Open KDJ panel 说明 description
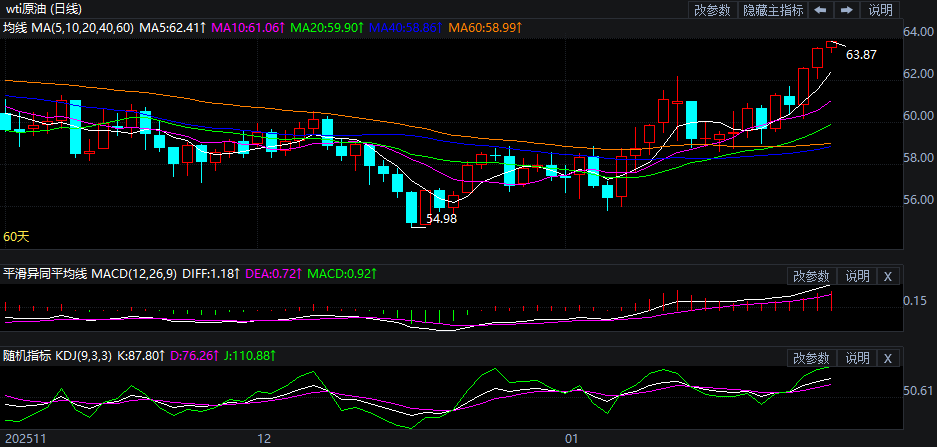937x447 pixels. point(857,358)
